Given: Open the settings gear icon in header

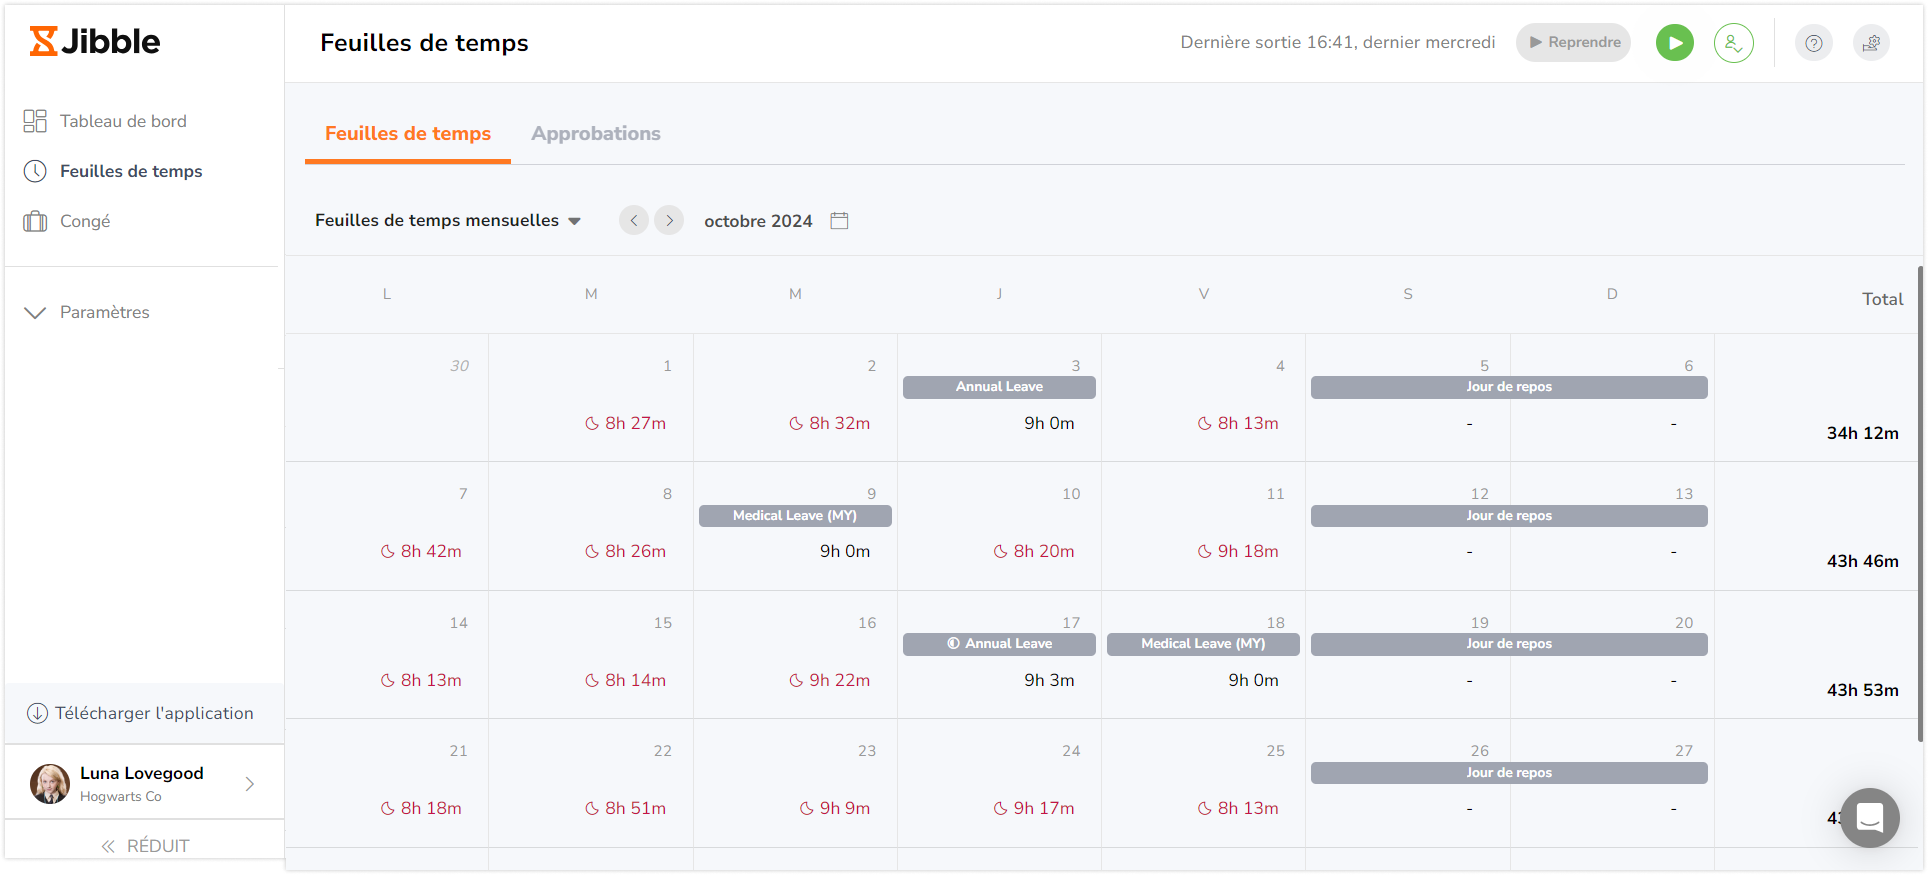Looking at the screenshot, I should coord(1871,42).
